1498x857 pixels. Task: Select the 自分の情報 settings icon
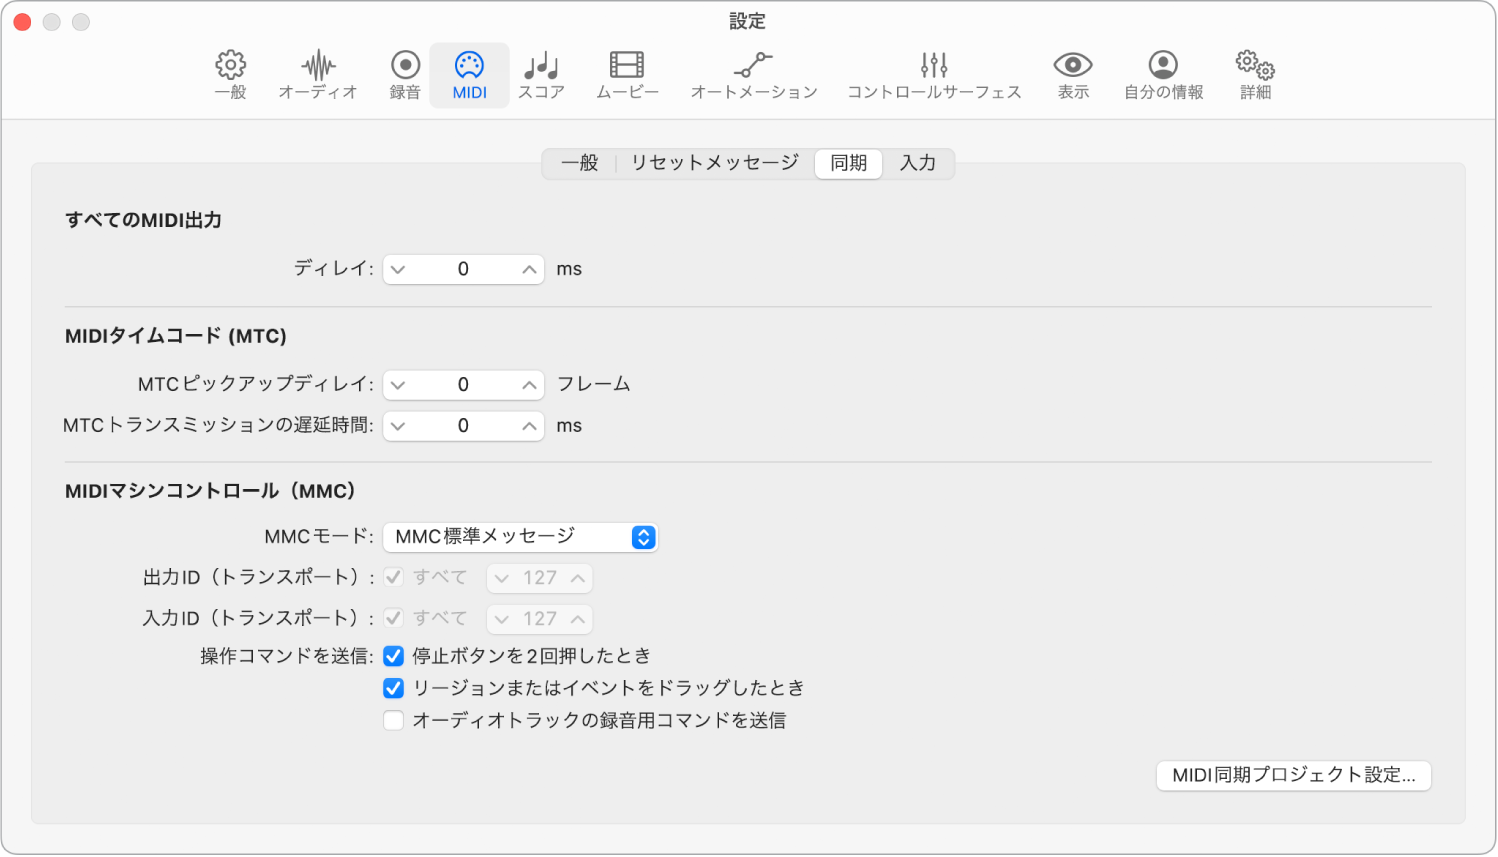point(1162,75)
